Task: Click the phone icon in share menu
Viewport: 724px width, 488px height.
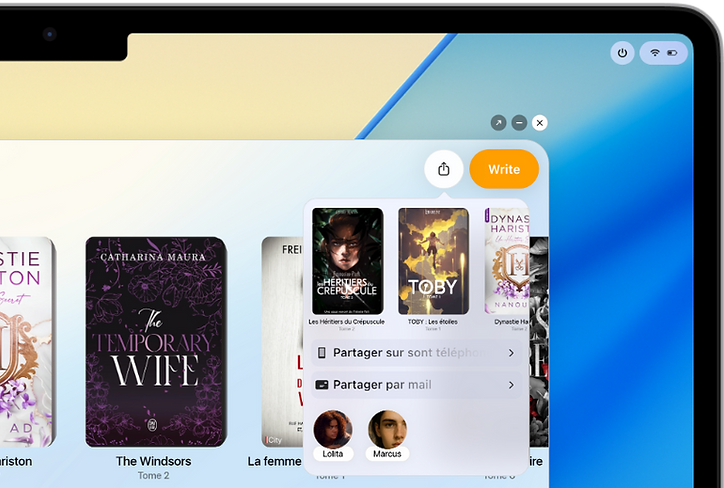Action: [x=322, y=353]
